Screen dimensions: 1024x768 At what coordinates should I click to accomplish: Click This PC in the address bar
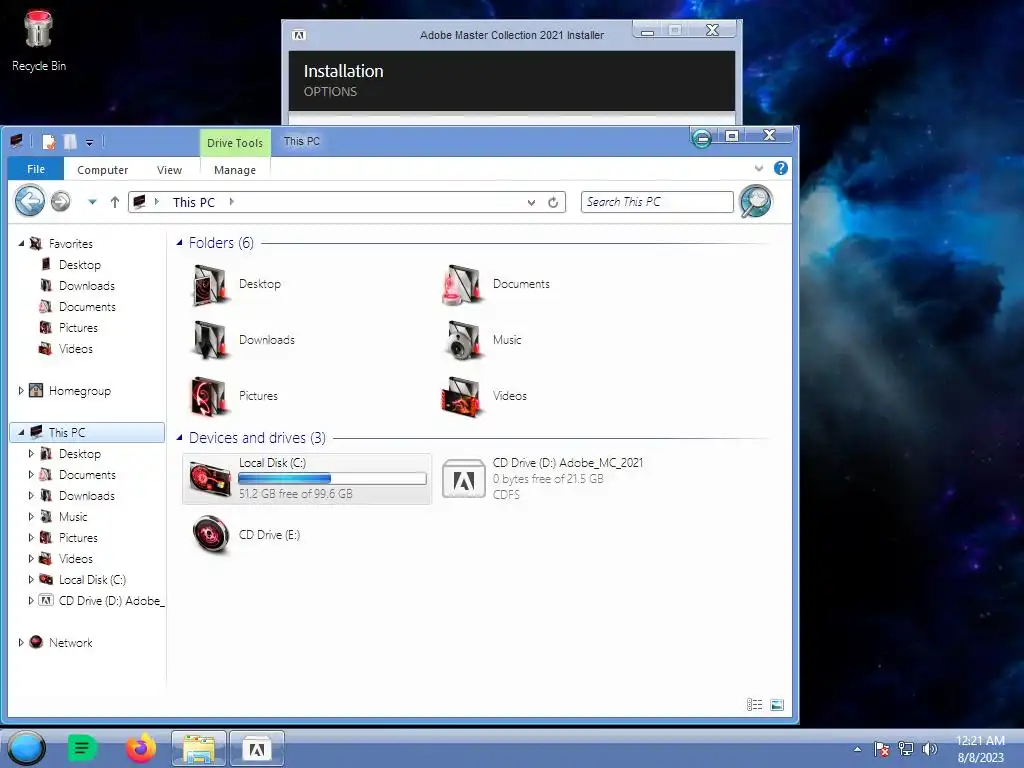193,202
